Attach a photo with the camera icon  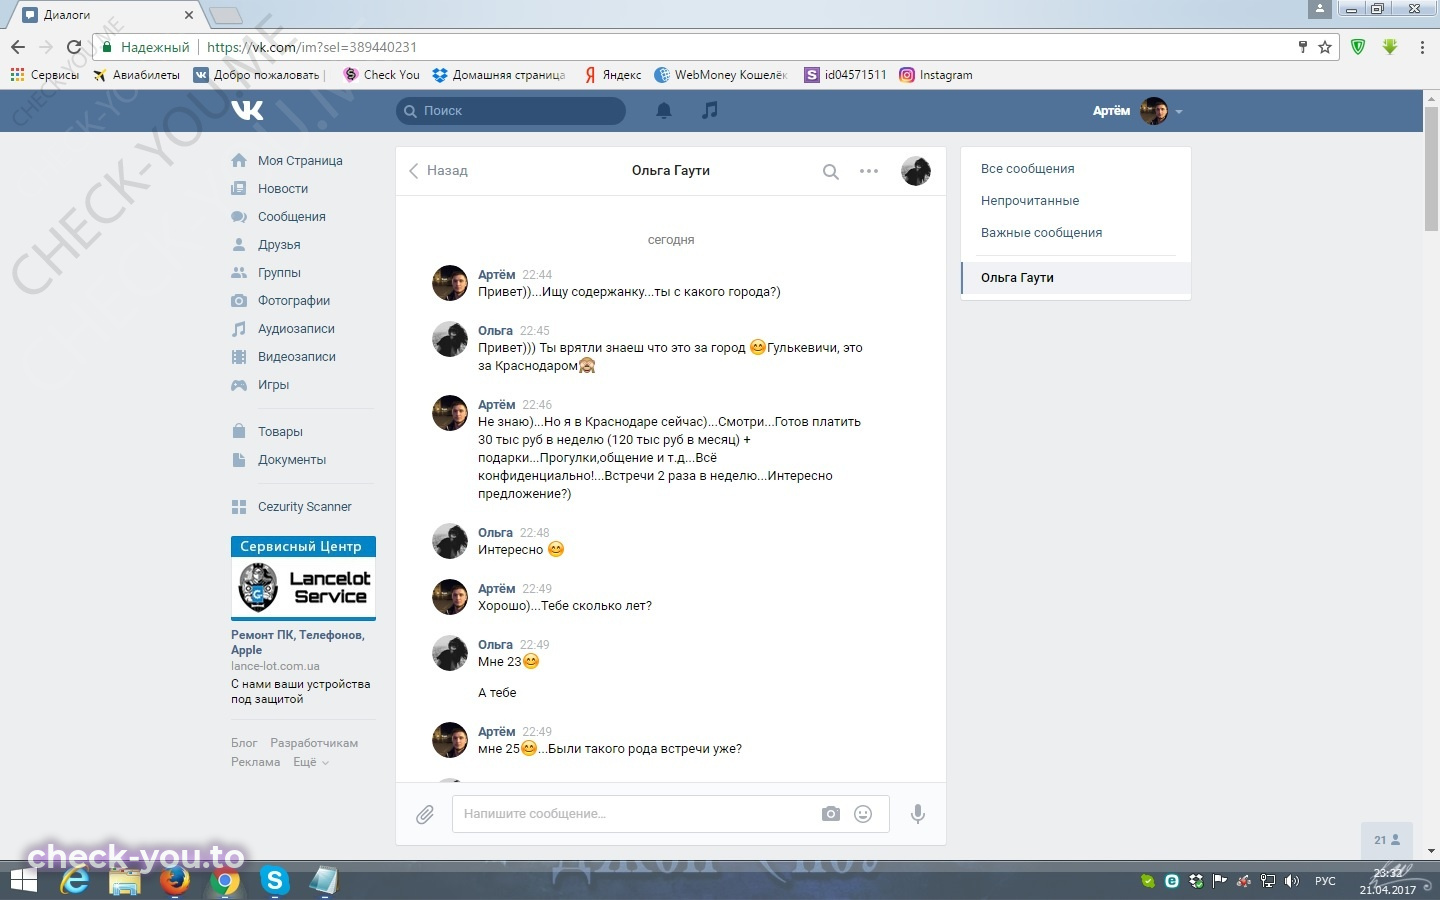pos(831,814)
